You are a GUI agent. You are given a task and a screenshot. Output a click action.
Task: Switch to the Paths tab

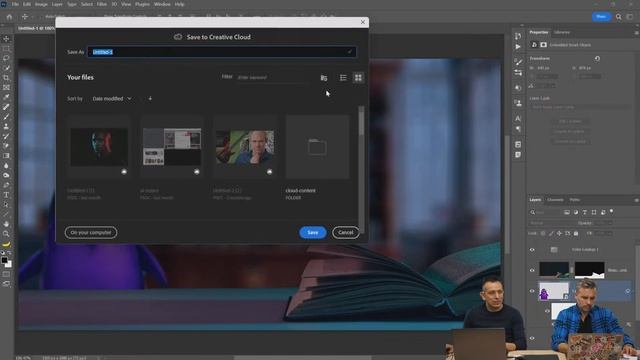tap(575, 200)
